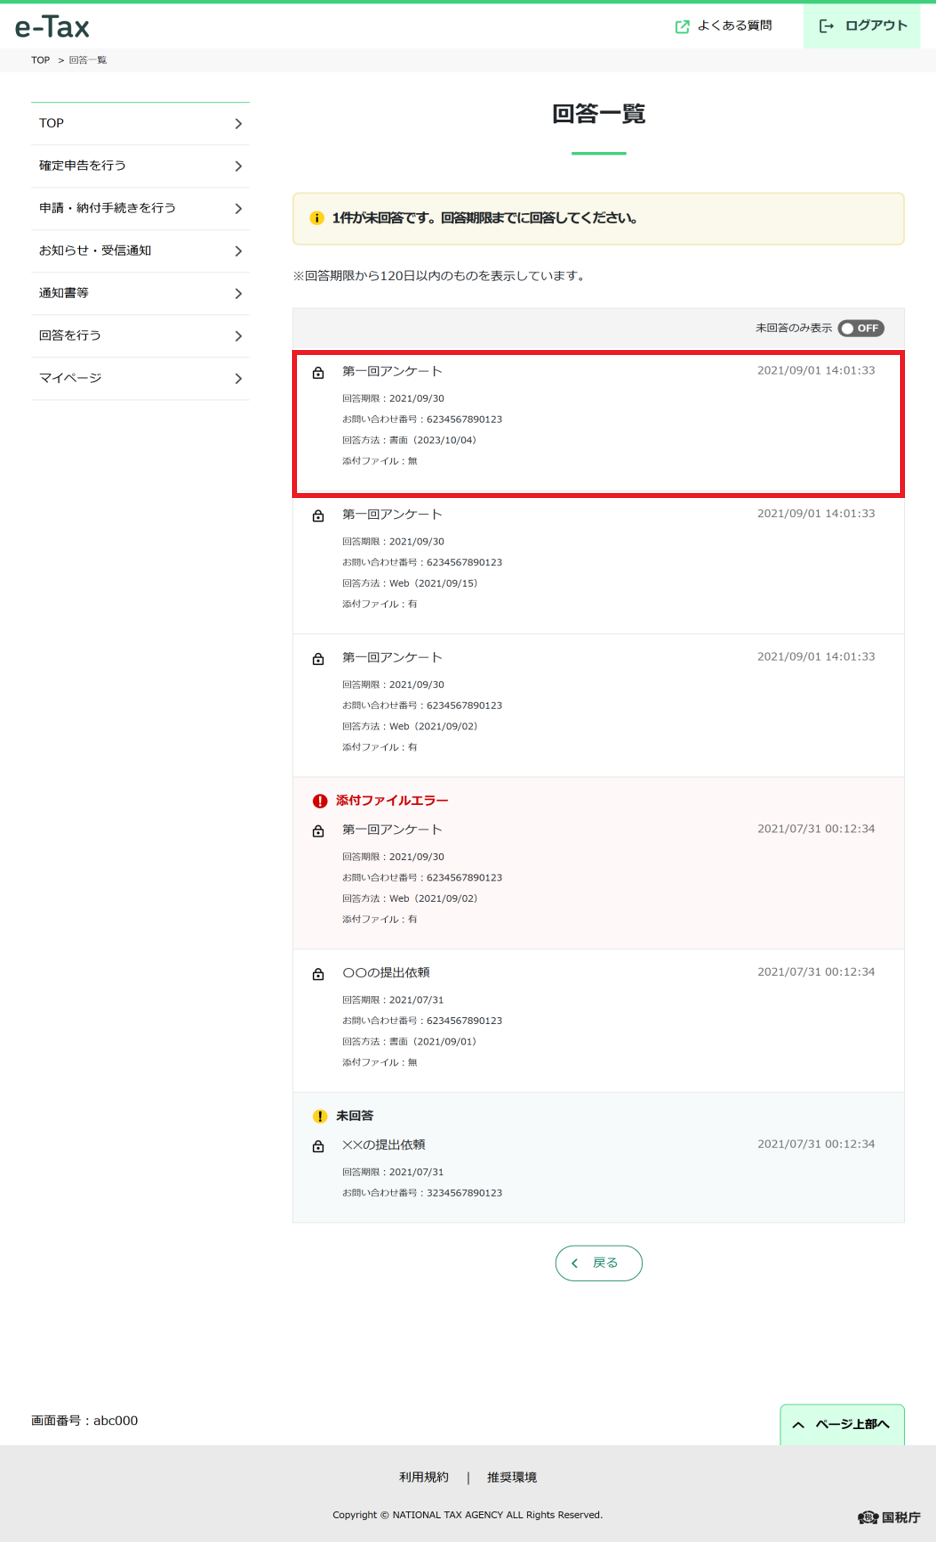This screenshot has width=936, height=1542.
Task: Click the lock icon of the highlighted 第一回アンケート
Action: point(318,372)
